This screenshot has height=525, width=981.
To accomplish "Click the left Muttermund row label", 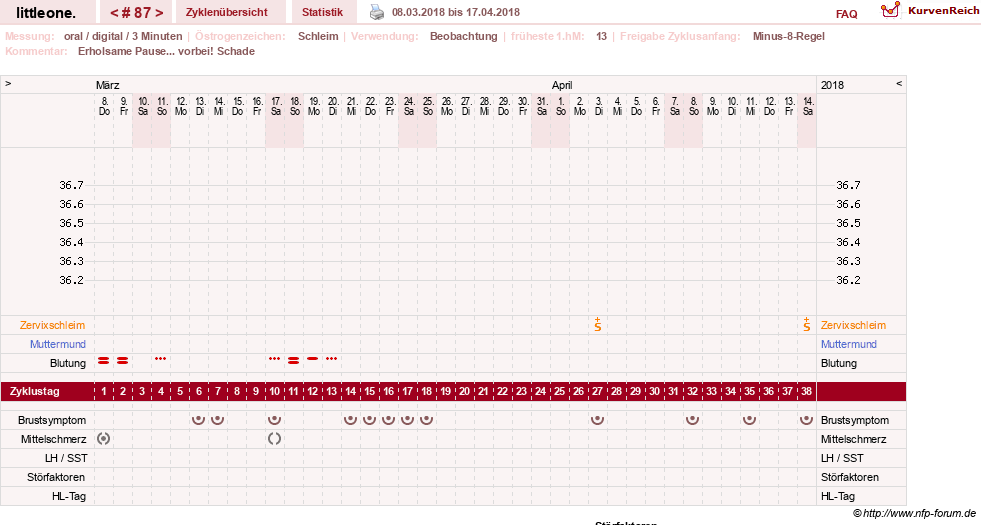I will coord(58,344).
